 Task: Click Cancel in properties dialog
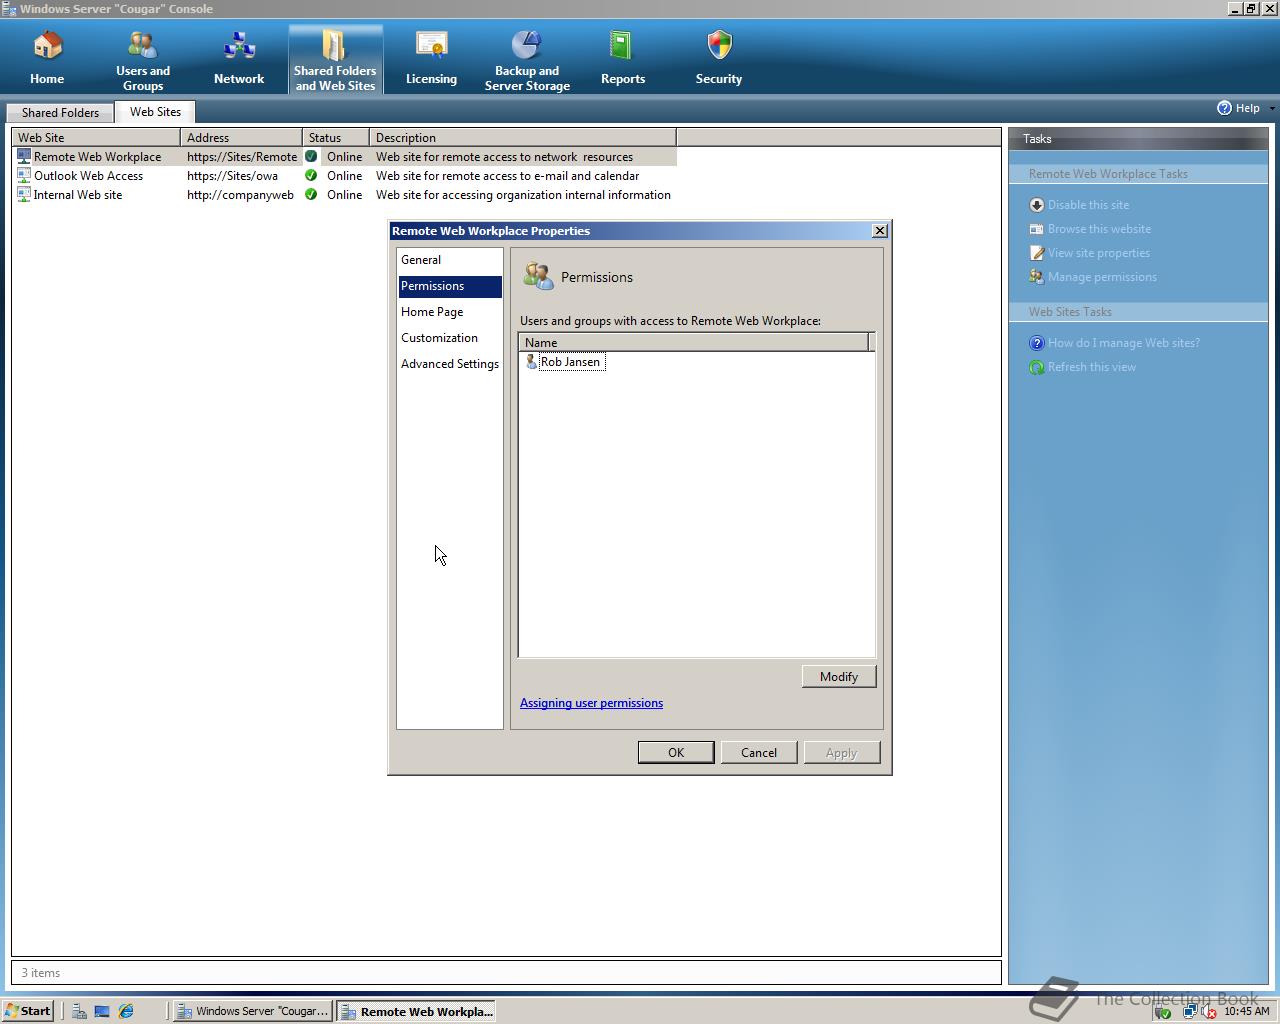tap(759, 753)
